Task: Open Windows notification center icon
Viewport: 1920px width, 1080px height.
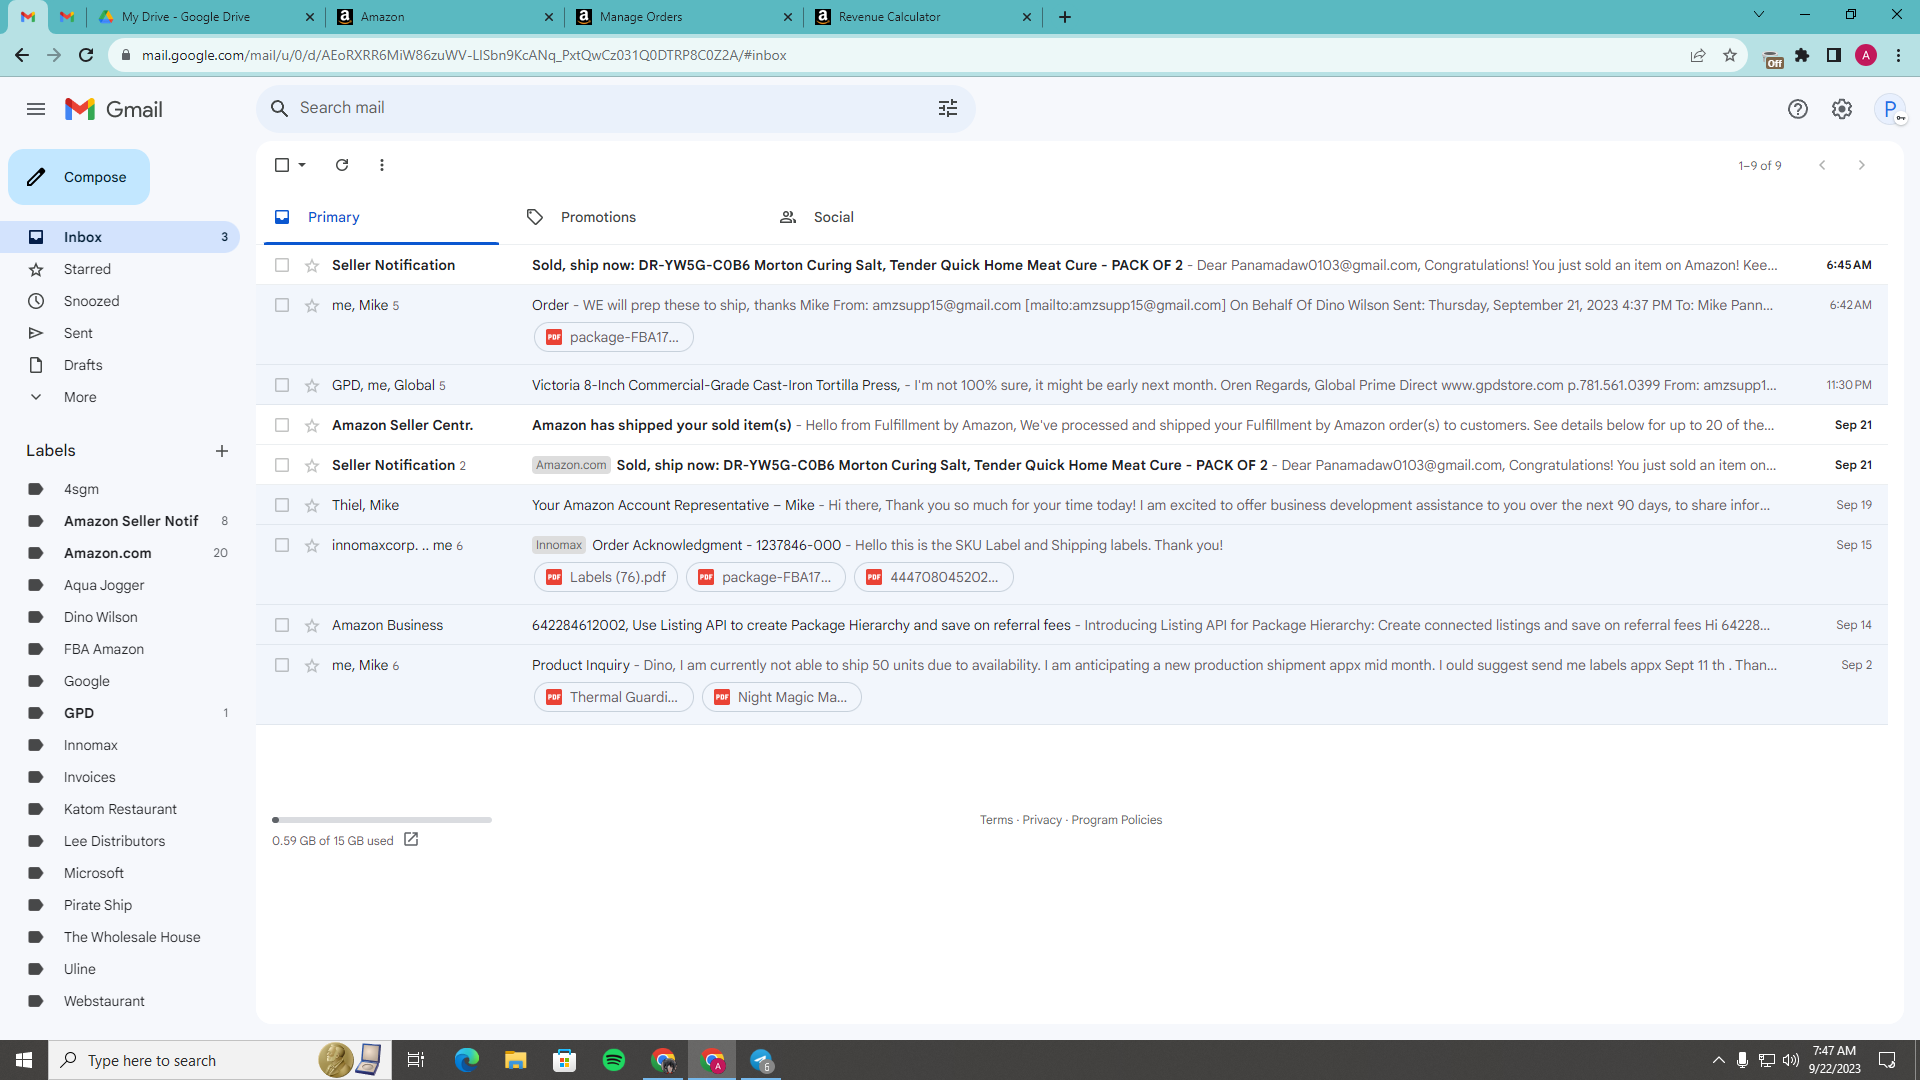Action: 1888,1060
